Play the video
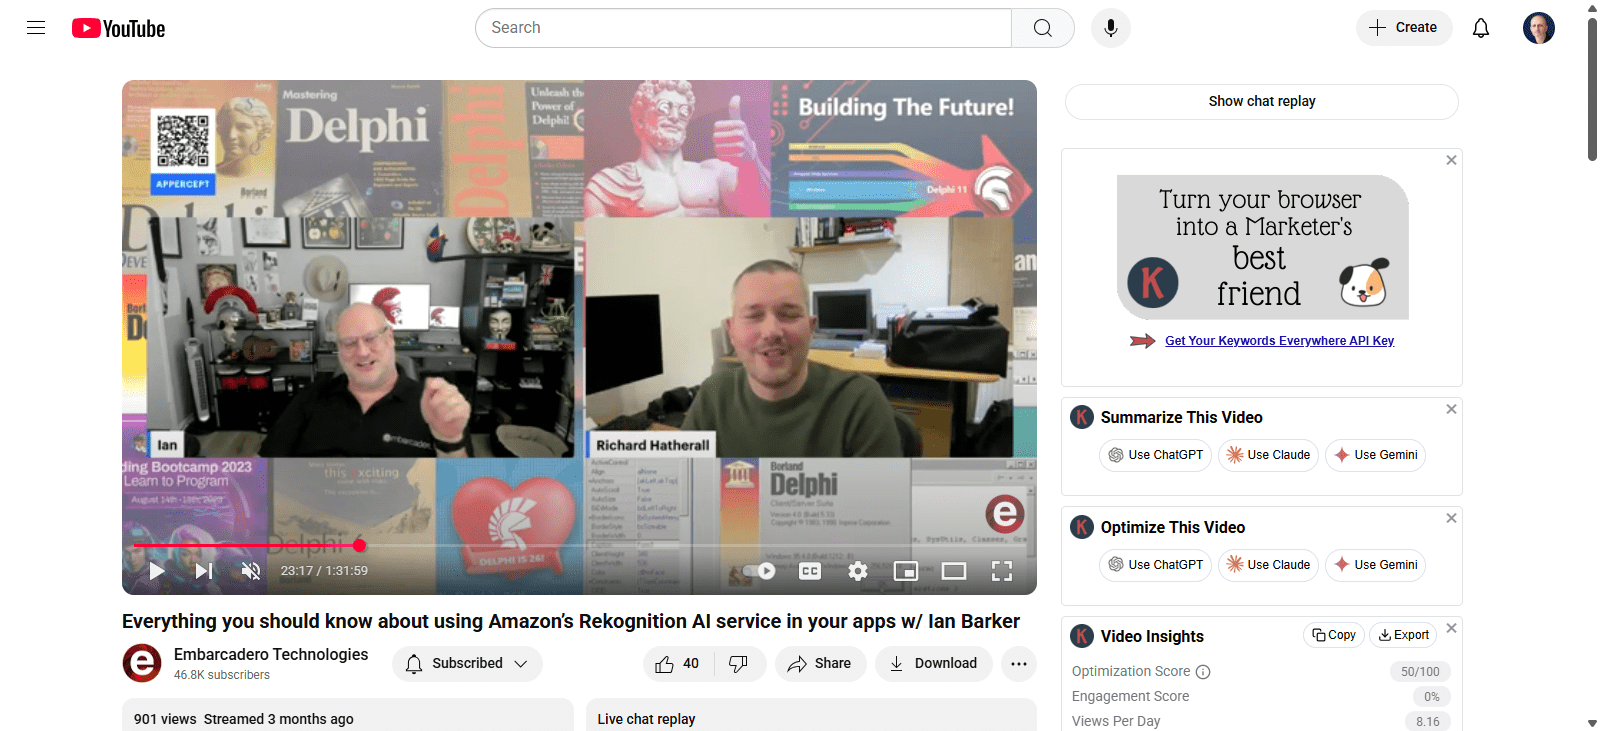The image size is (1600, 731). point(157,571)
